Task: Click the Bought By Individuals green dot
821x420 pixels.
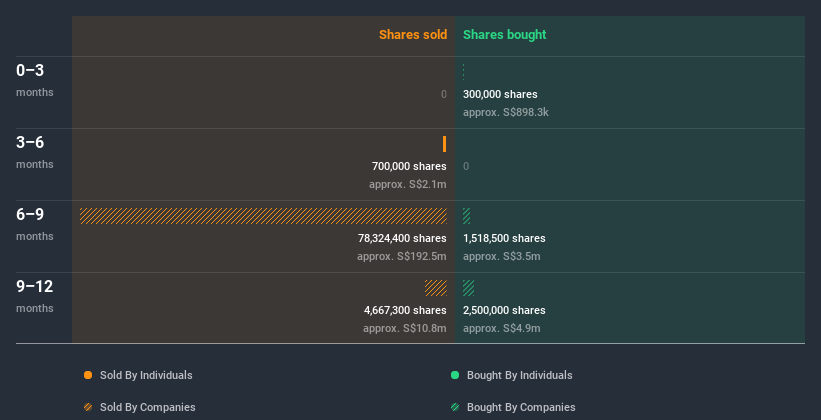Action: point(455,375)
